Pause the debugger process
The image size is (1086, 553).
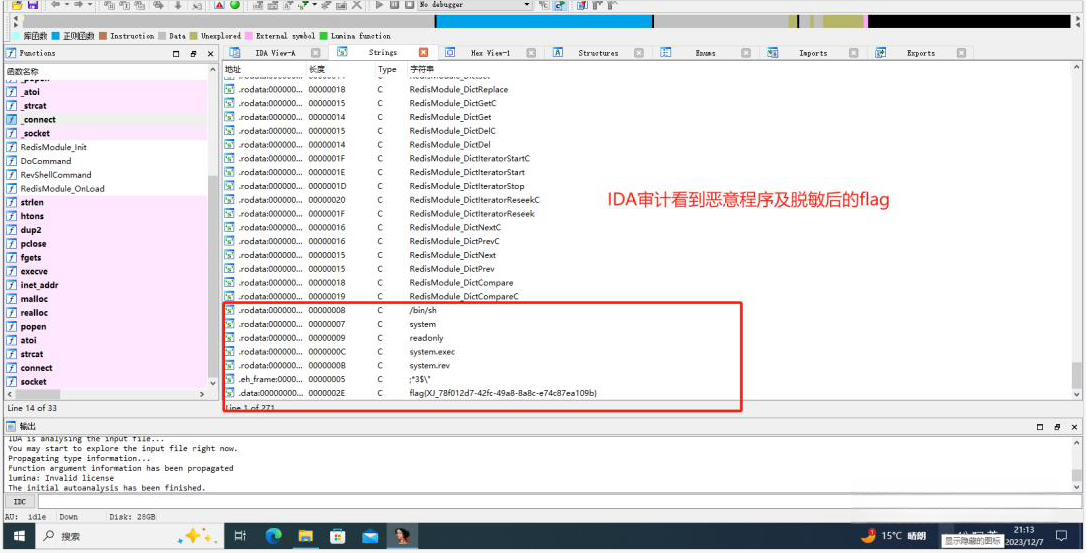pyautogui.click(x=394, y=5)
